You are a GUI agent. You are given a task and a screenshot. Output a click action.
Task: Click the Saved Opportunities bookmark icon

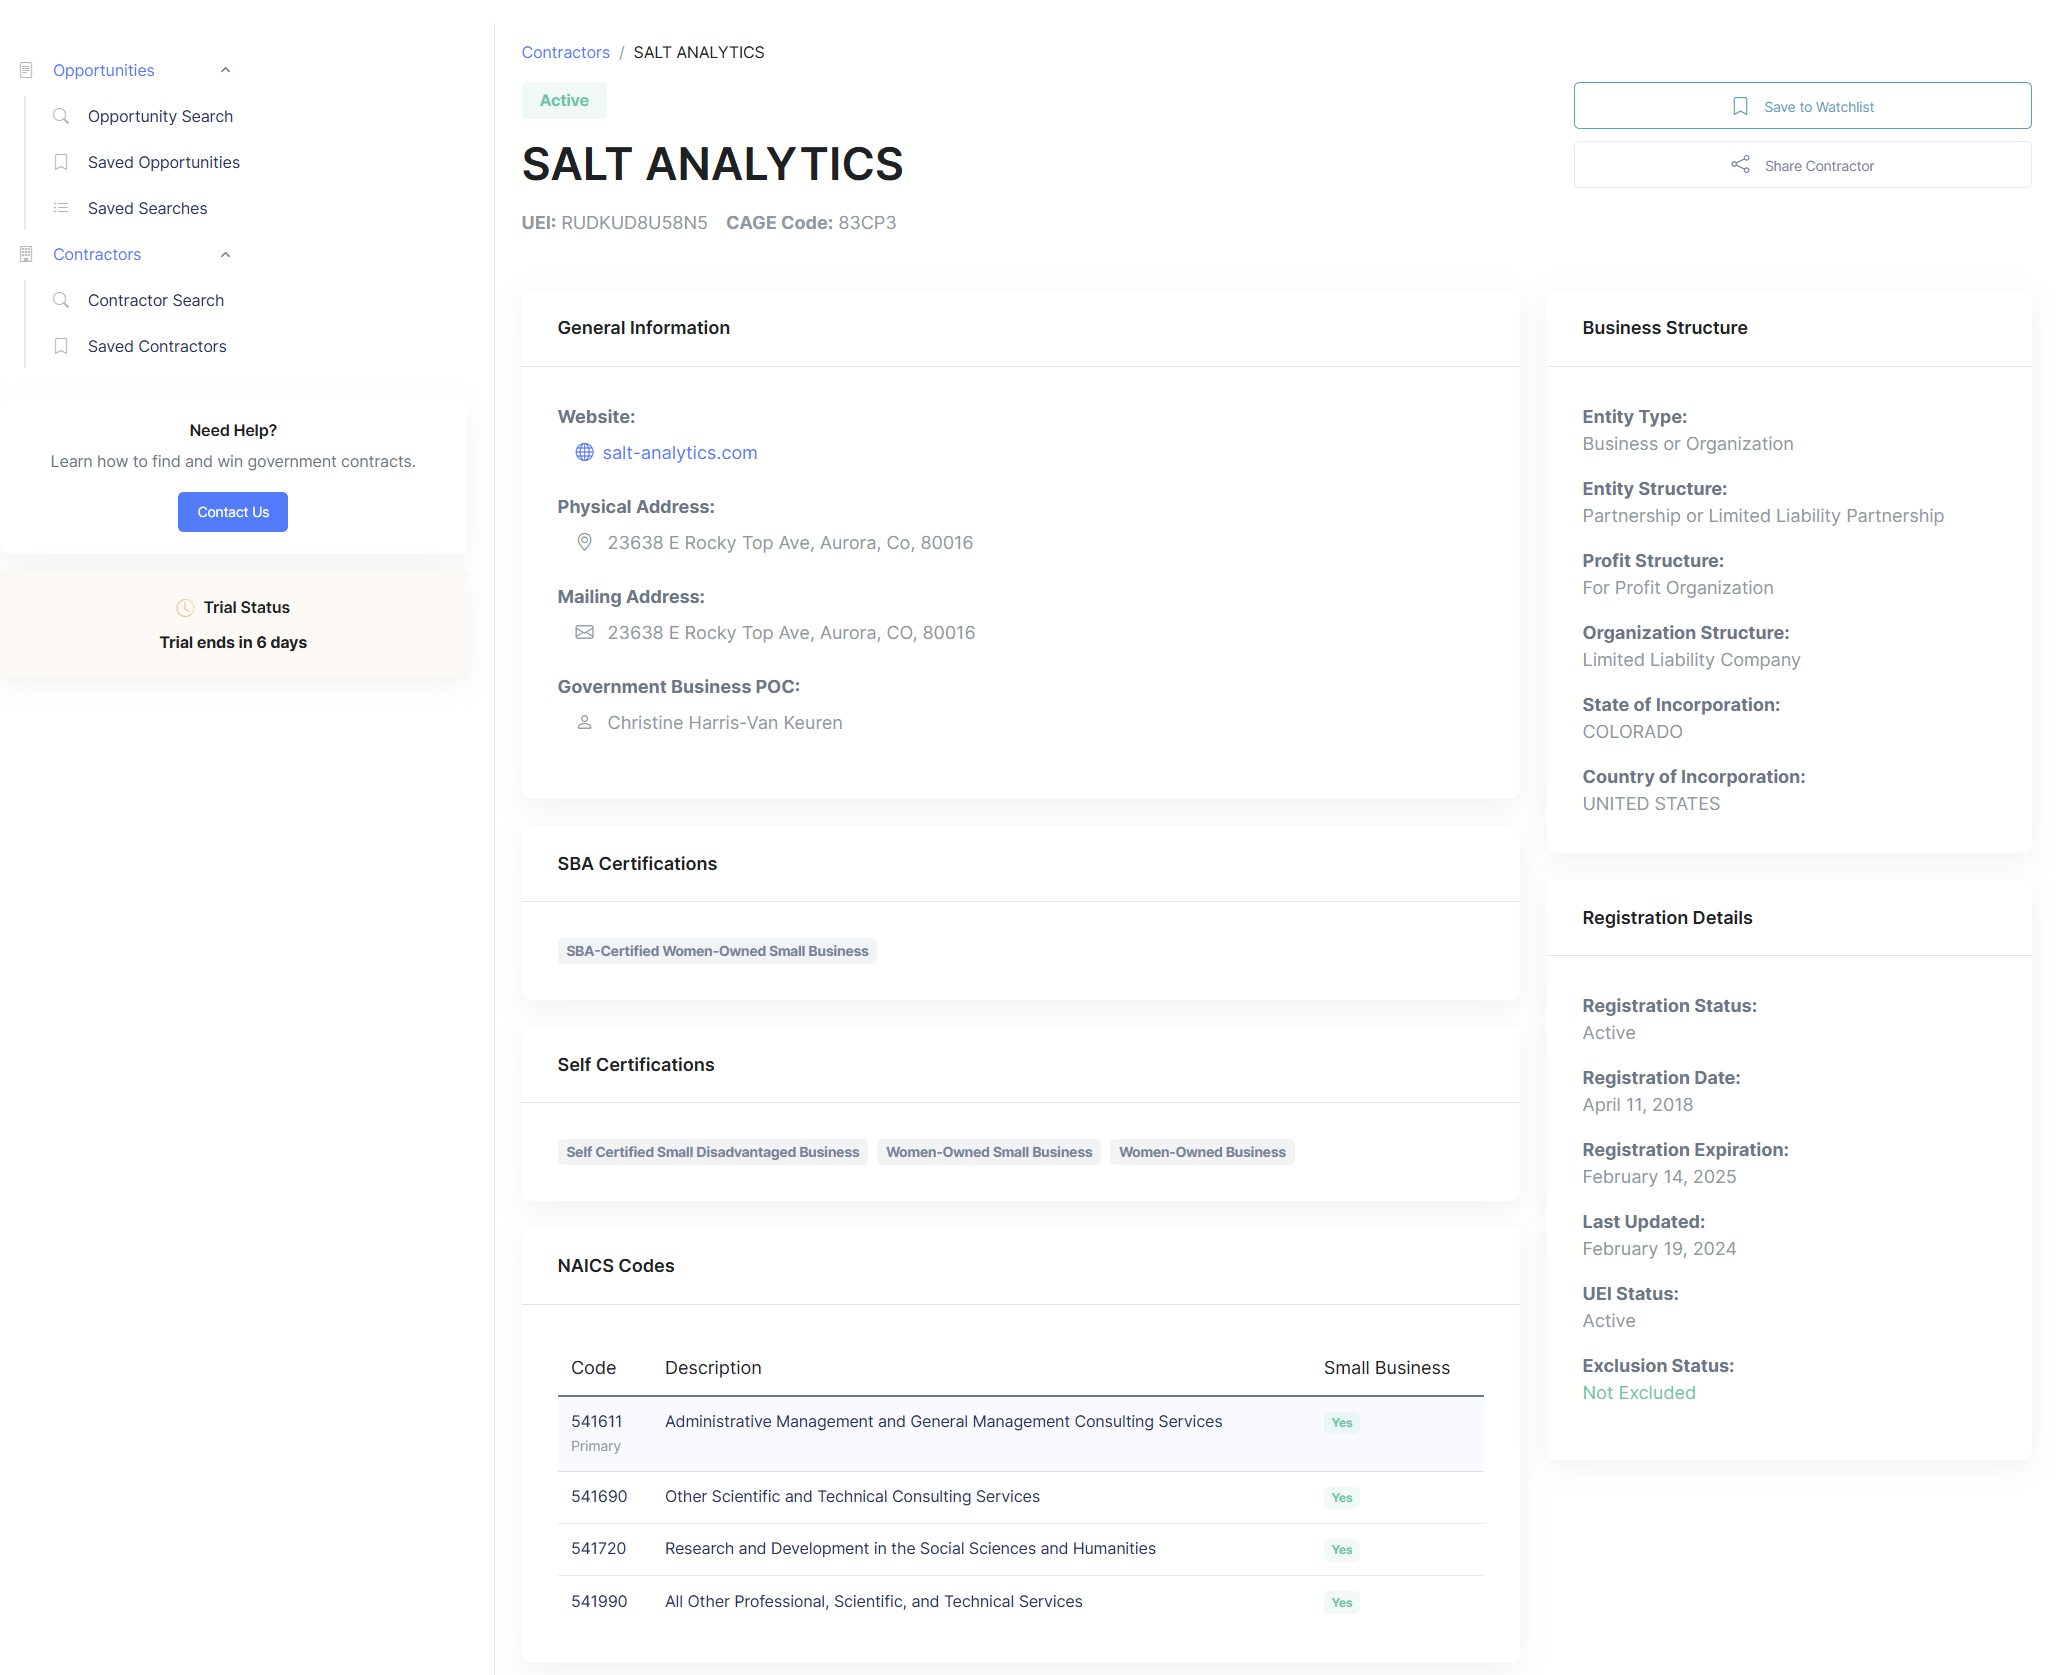coord(61,162)
